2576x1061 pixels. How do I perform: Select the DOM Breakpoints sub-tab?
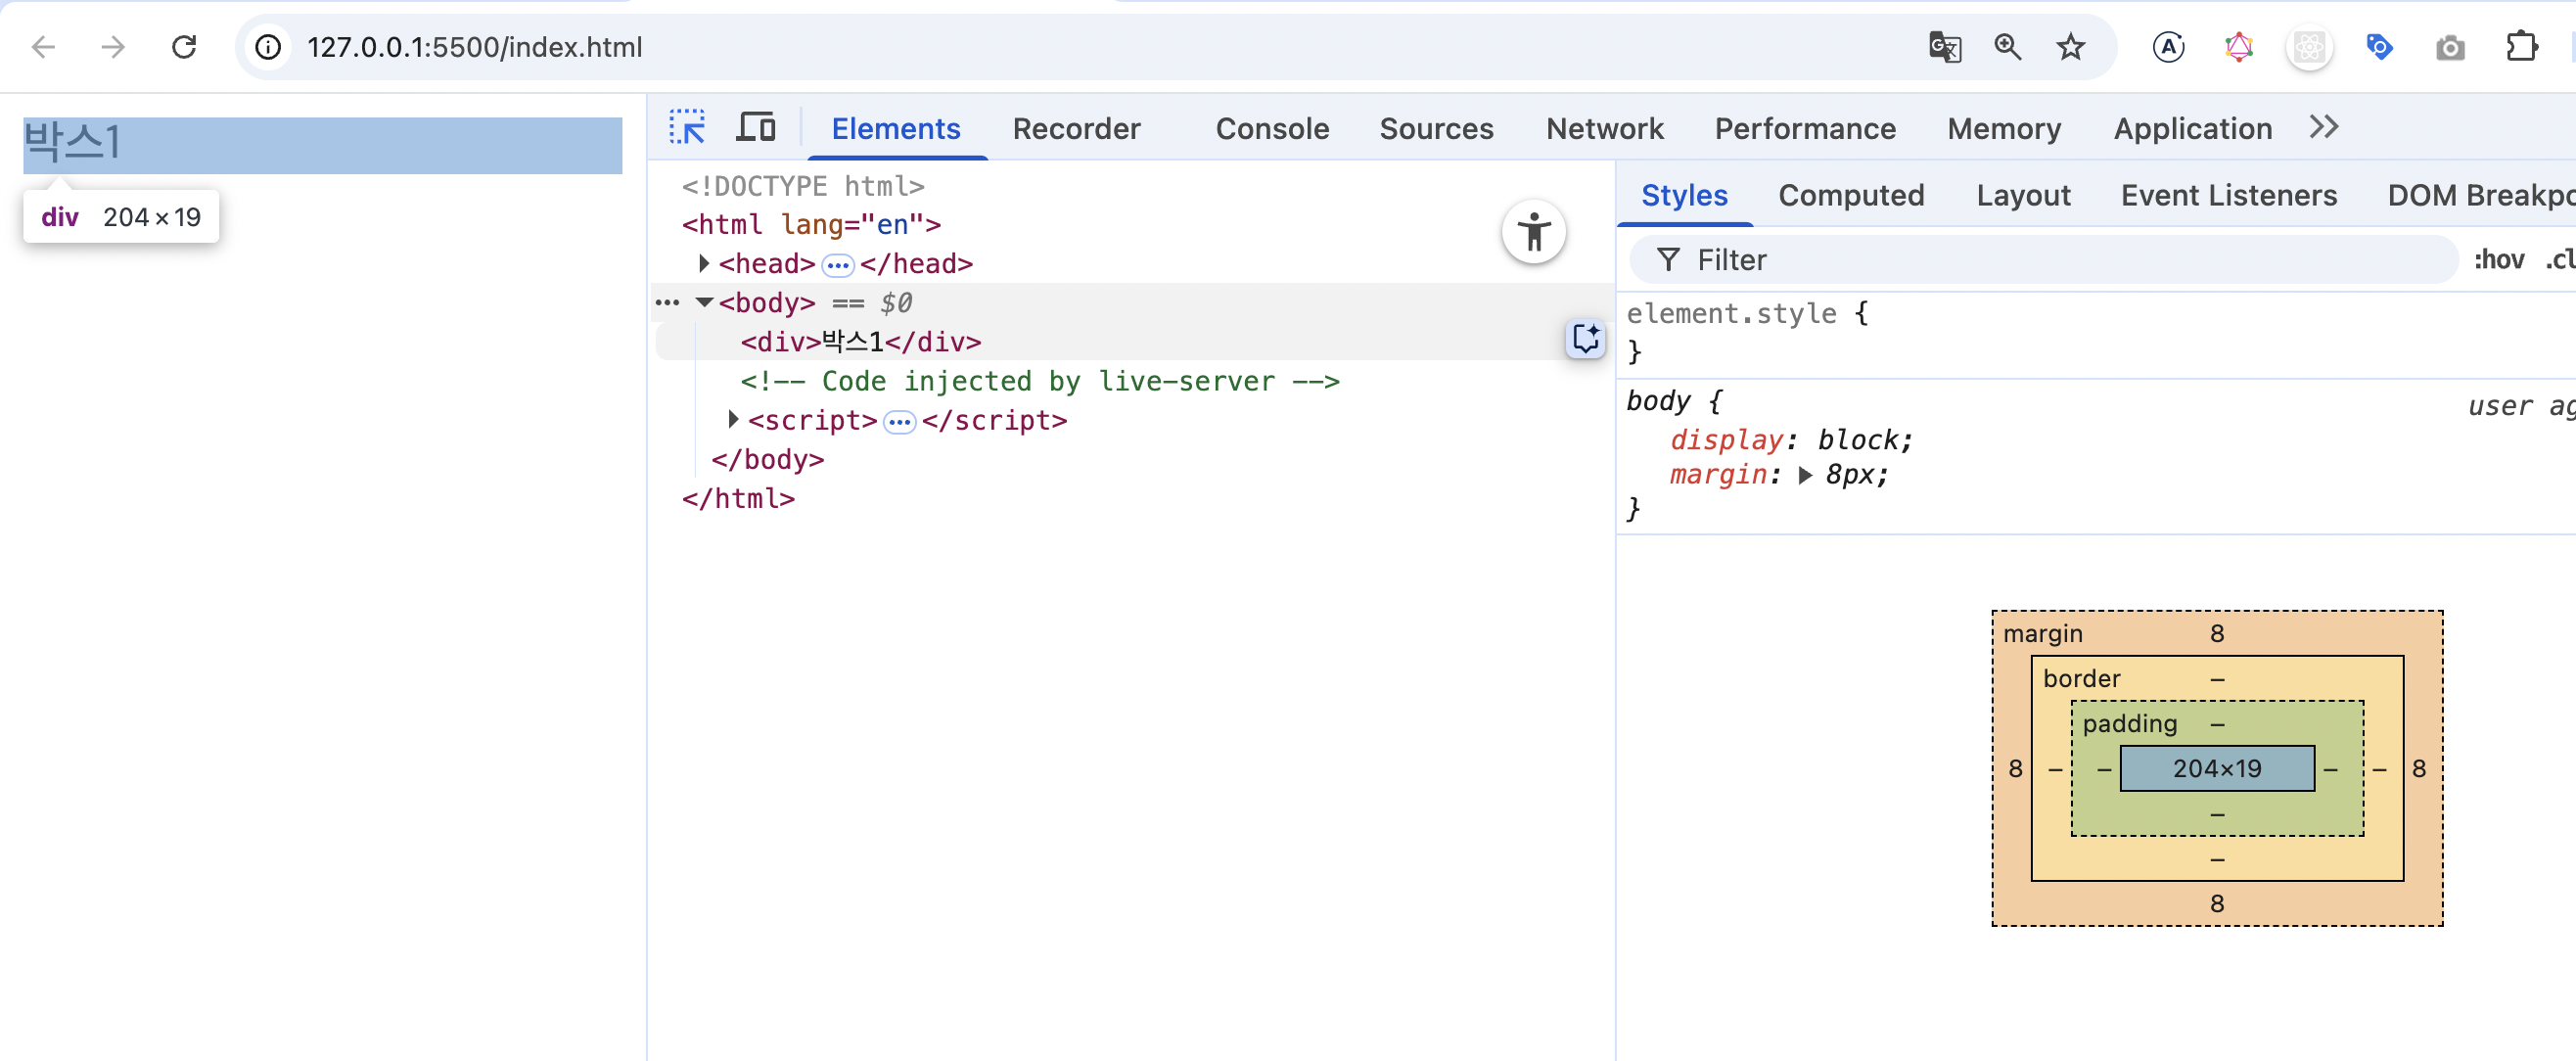click(2481, 195)
